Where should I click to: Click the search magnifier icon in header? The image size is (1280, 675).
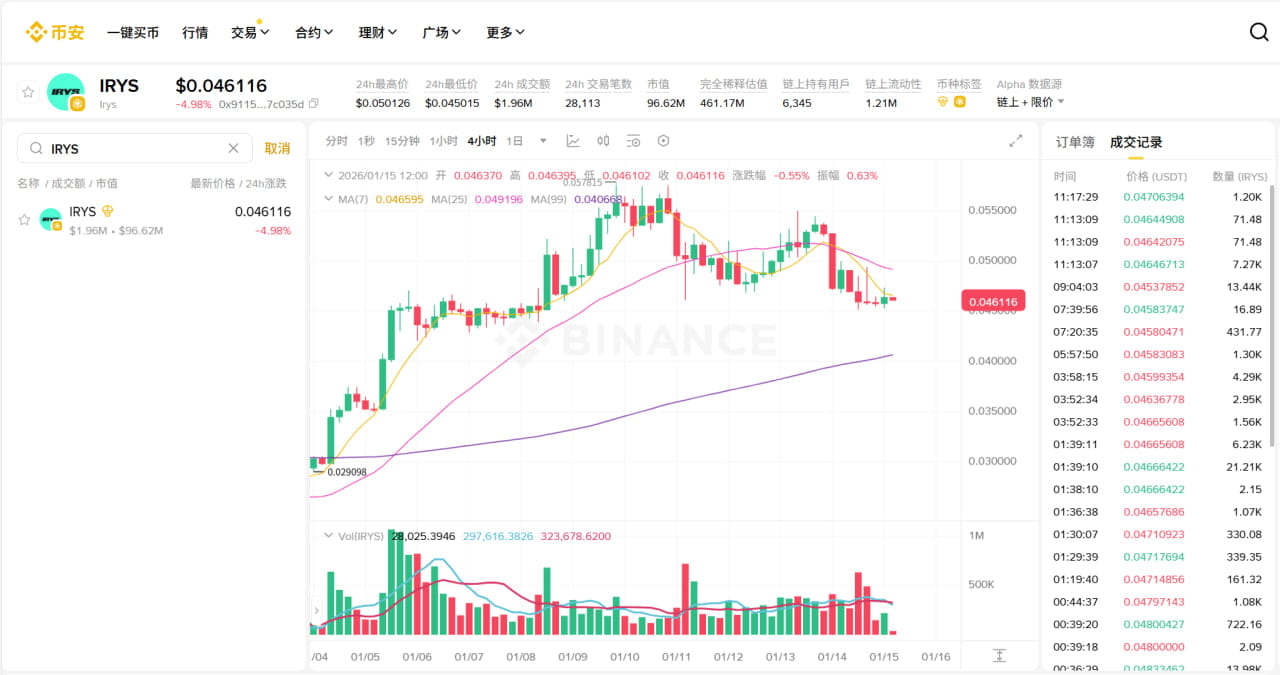[1259, 32]
